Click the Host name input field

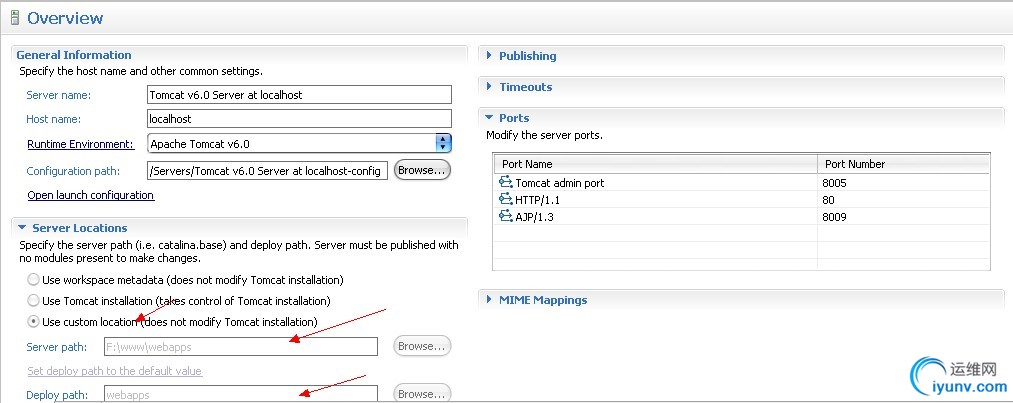[299, 119]
